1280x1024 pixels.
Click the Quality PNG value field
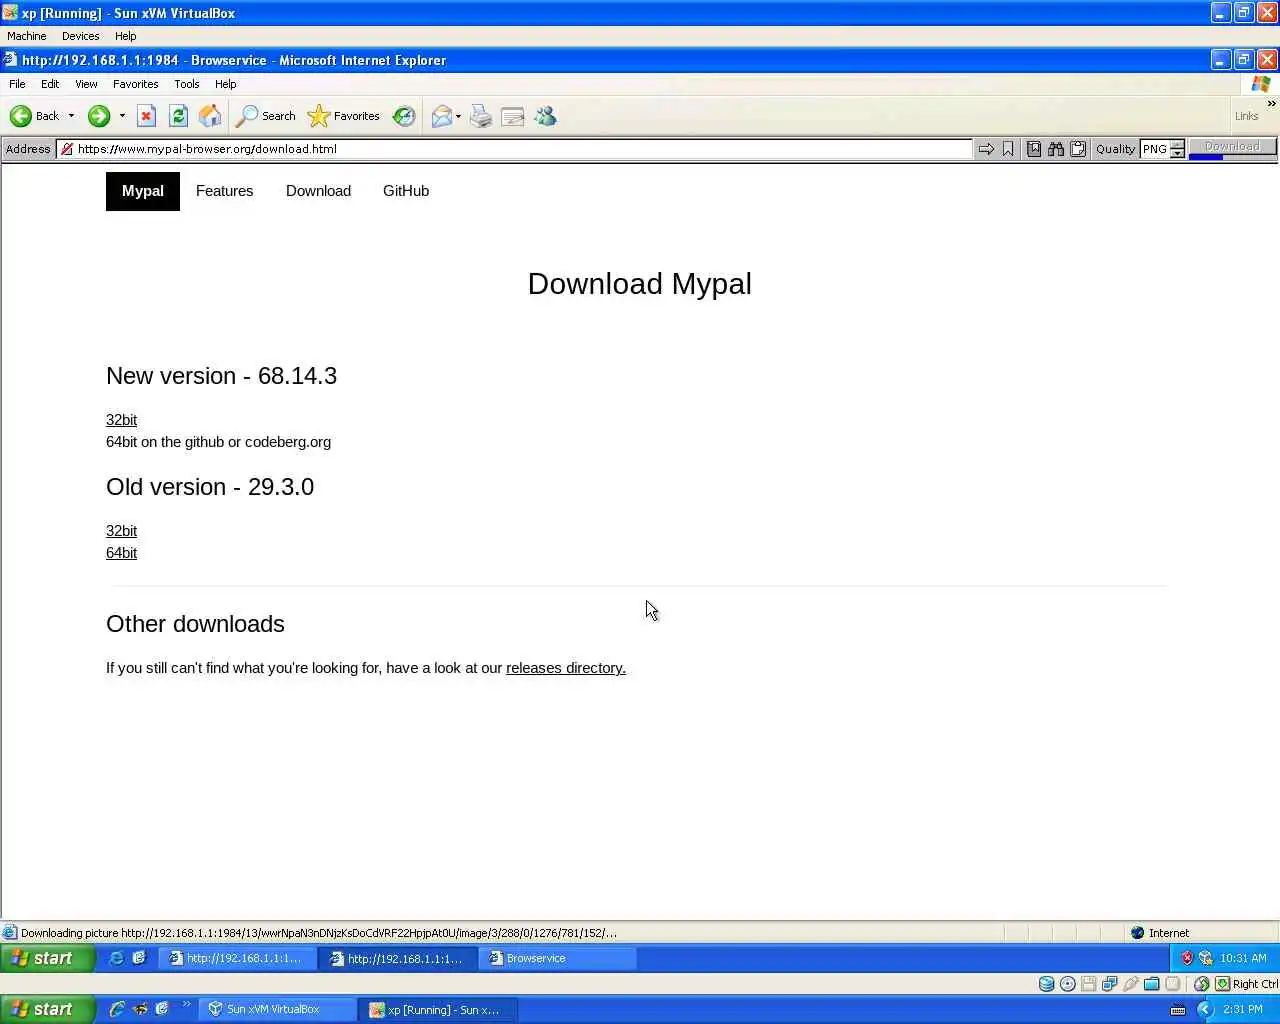[x=1155, y=149]
